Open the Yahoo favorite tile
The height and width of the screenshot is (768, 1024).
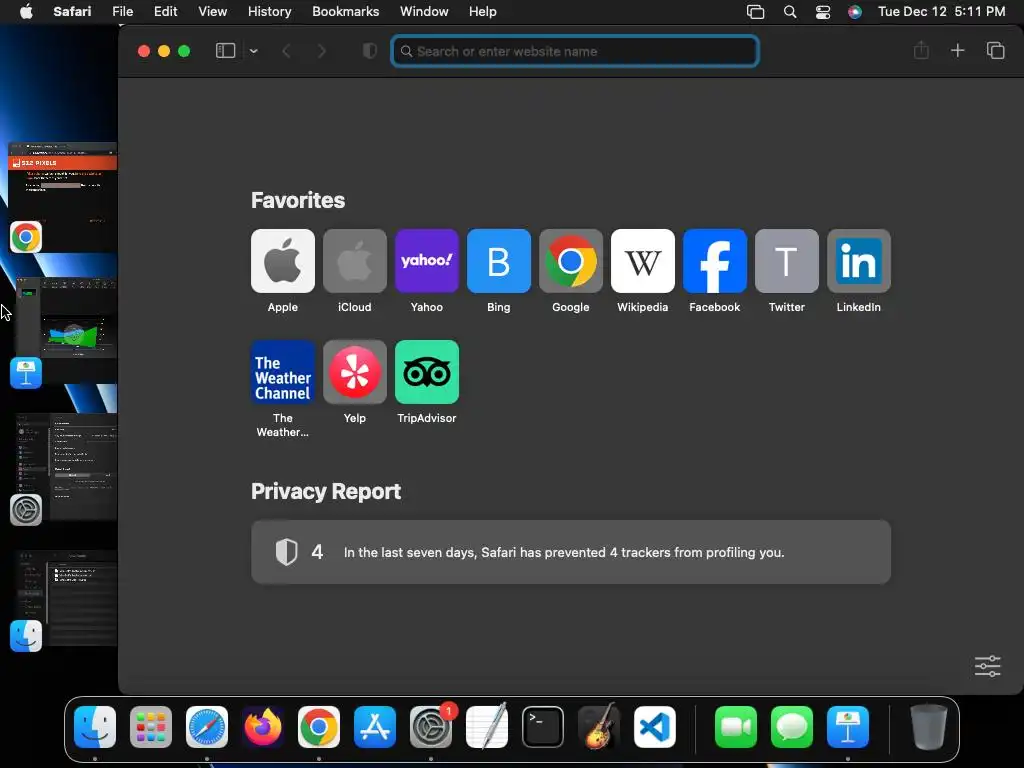point(426,261)
